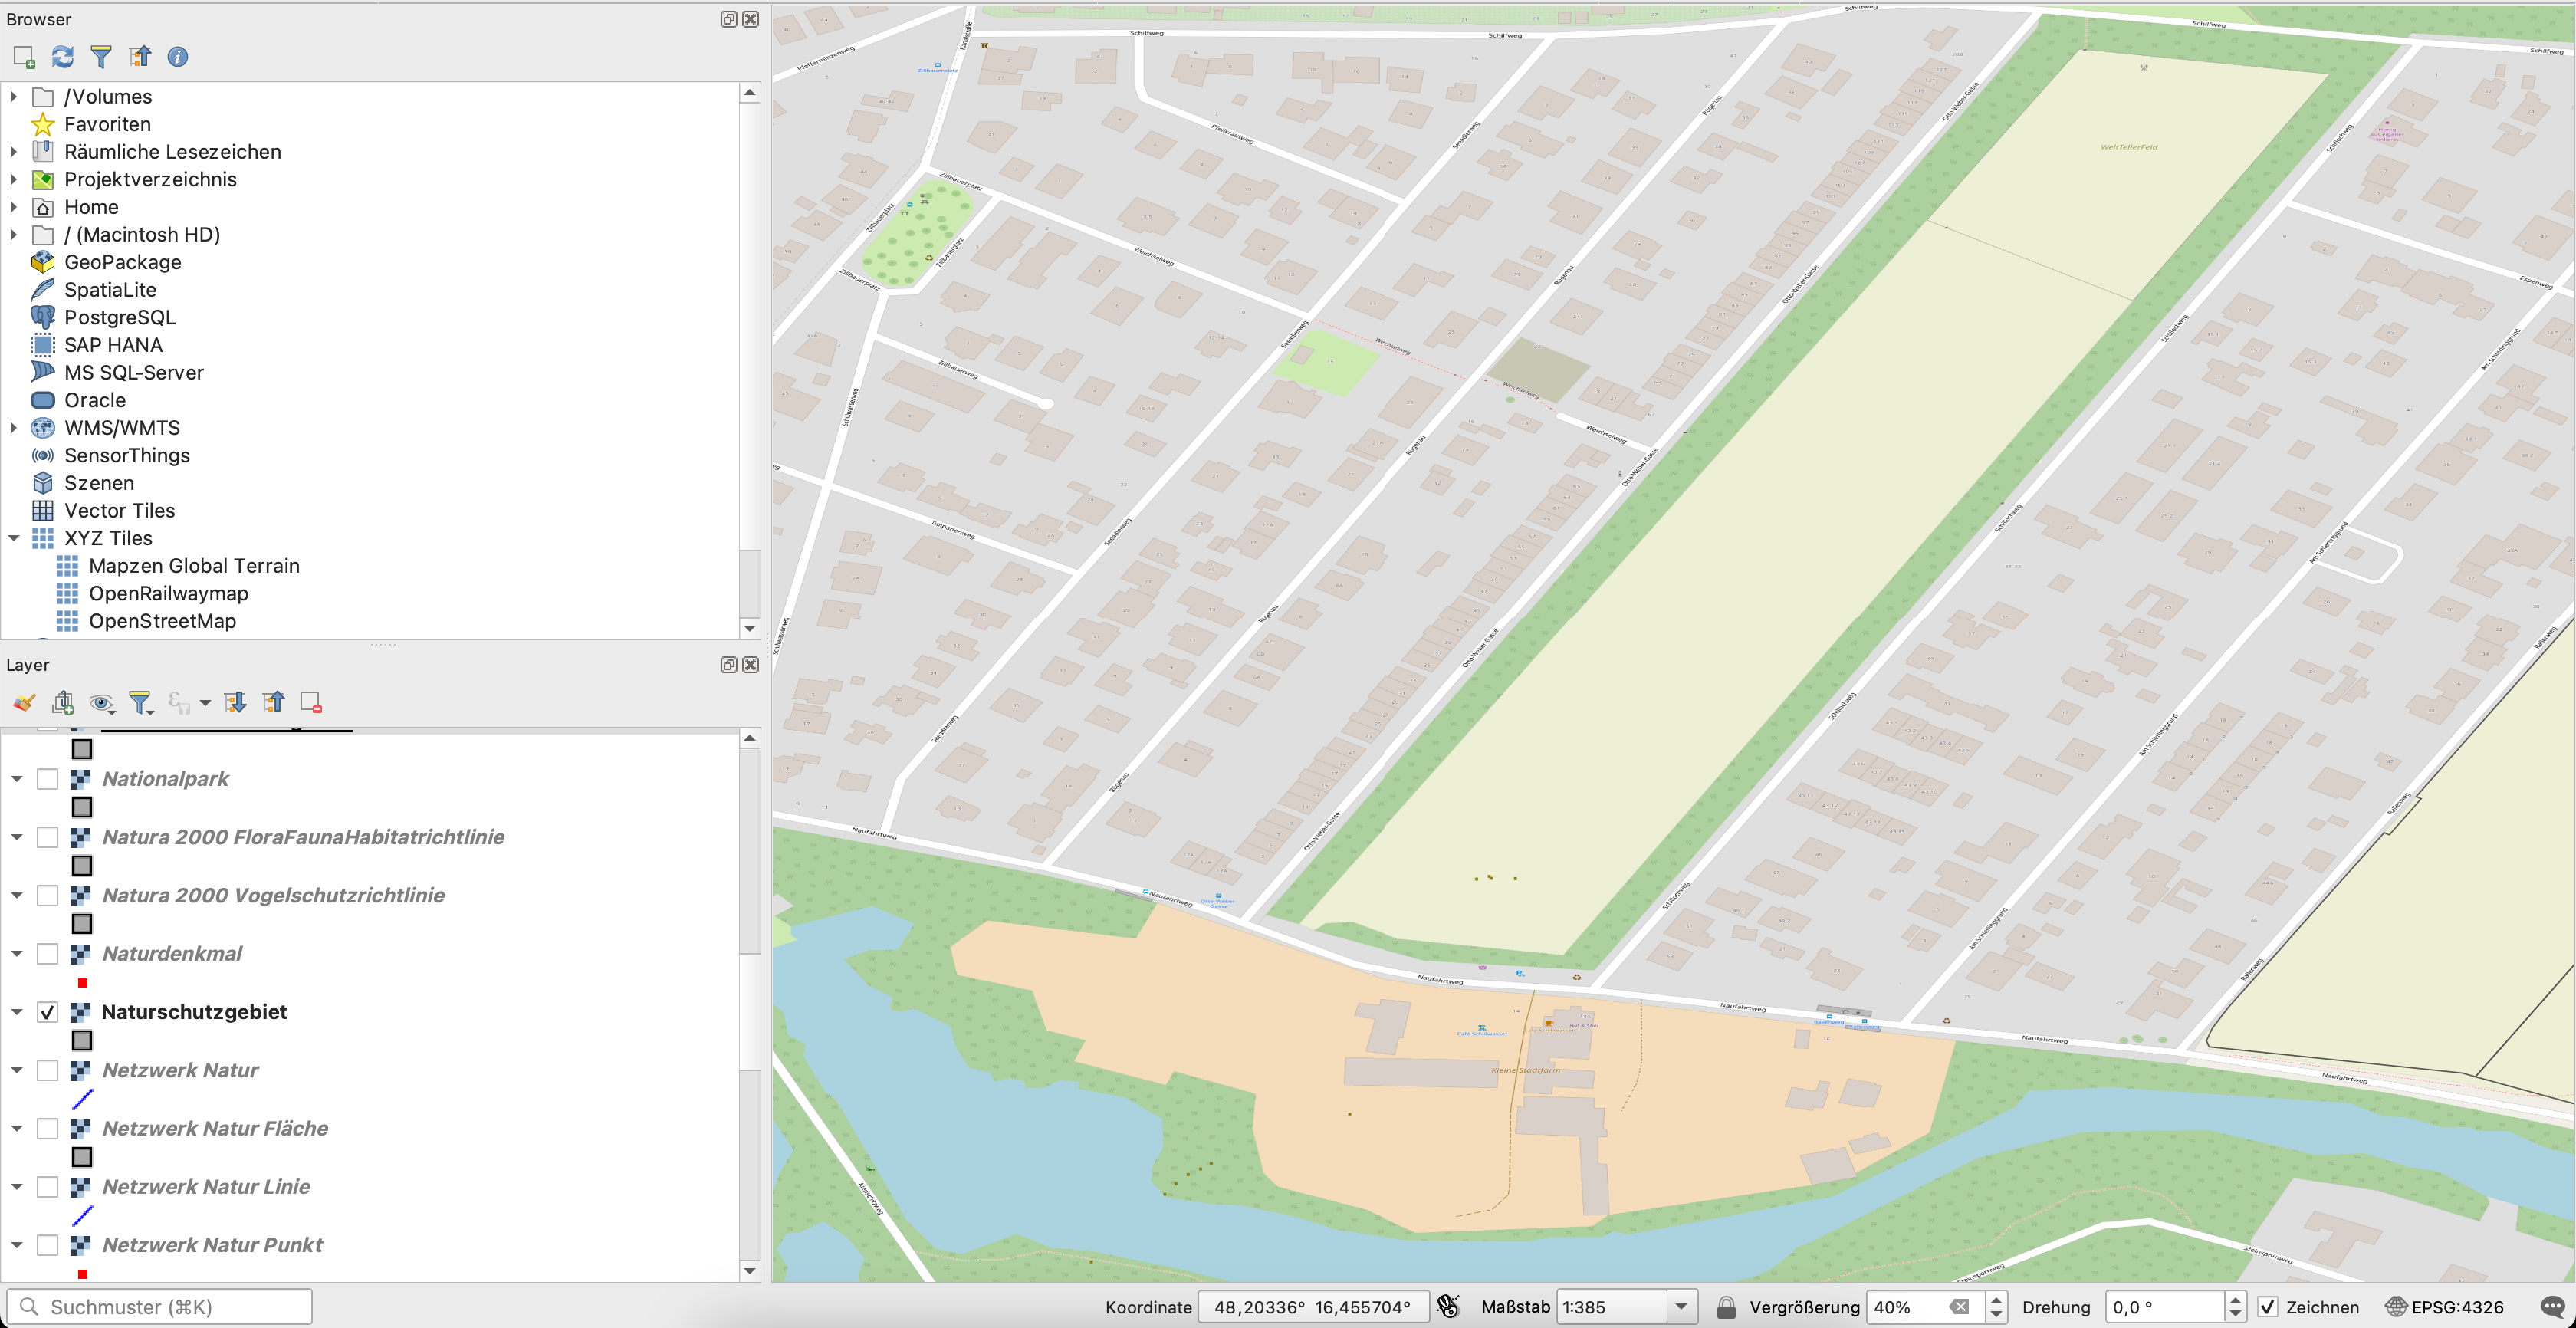
Task: Click the Refresh icon in Browser panel
Action: tap(63, 57)
